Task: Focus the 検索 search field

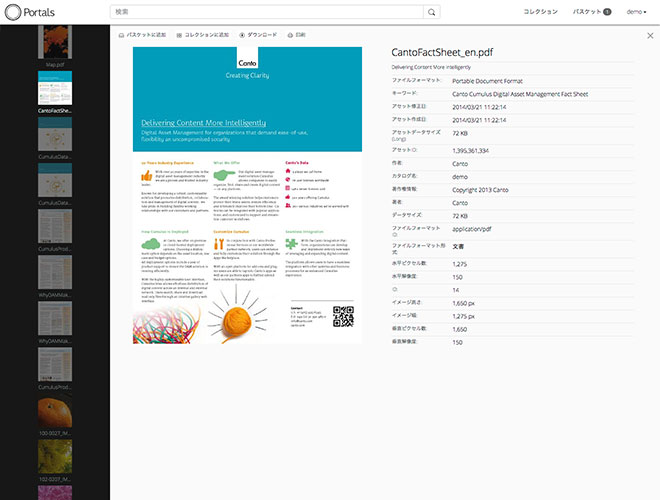Action: pos(266,12)
